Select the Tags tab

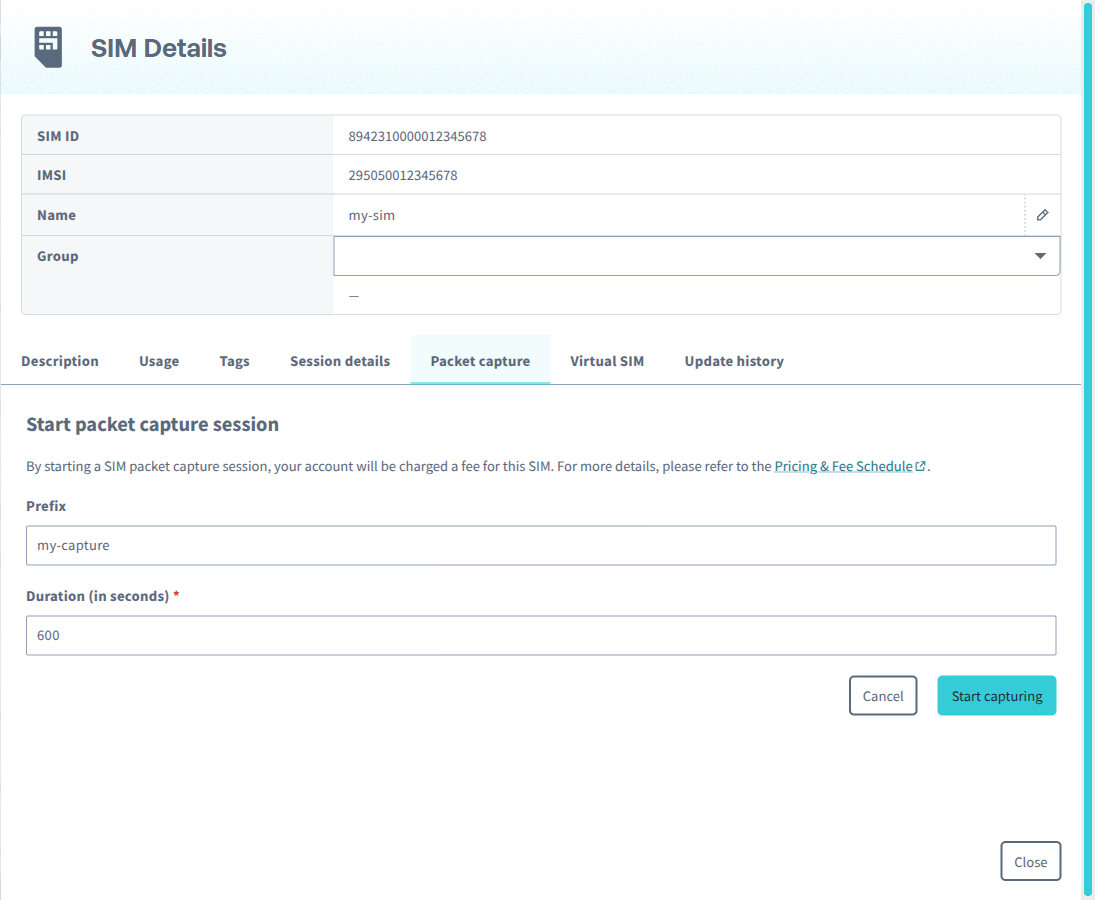pyautogui.click(x=234, y=361)
